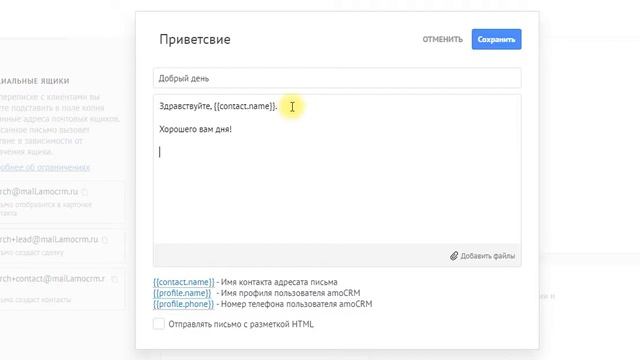Click the Приветсвие template title
The height and width of the screenshot is (360, 640).
(x=195, y=40)
